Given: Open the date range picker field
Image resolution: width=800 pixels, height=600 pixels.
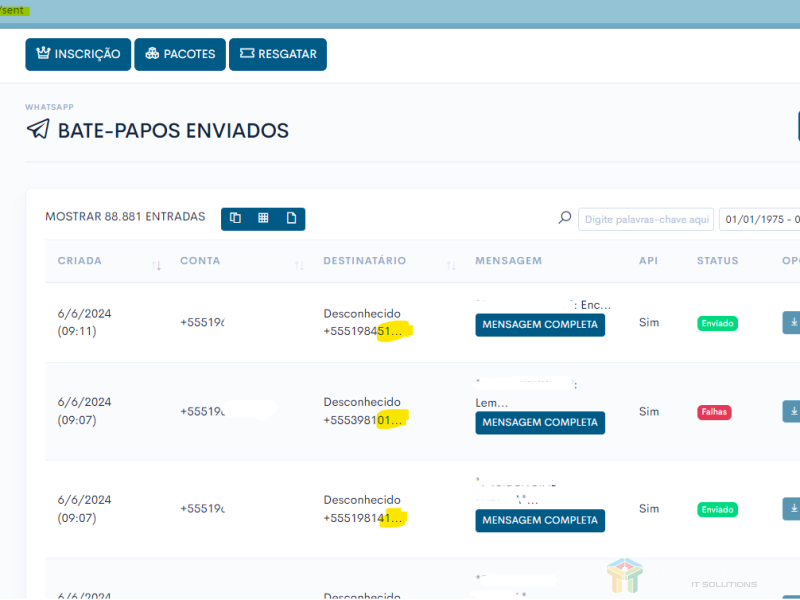Looking at the screenshot, I should click(x=761, y=219).
